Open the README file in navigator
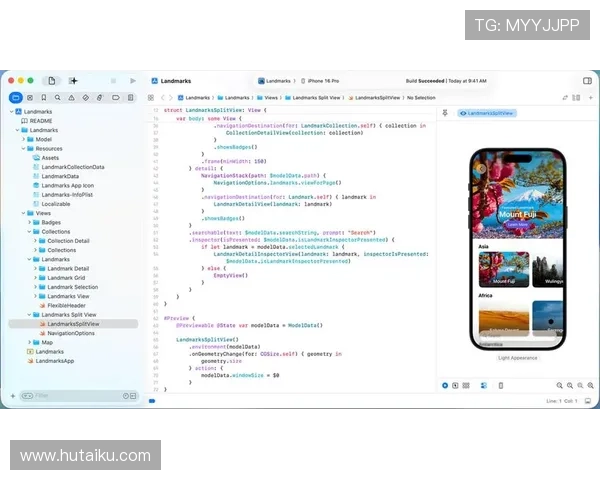 coord(41,120)
